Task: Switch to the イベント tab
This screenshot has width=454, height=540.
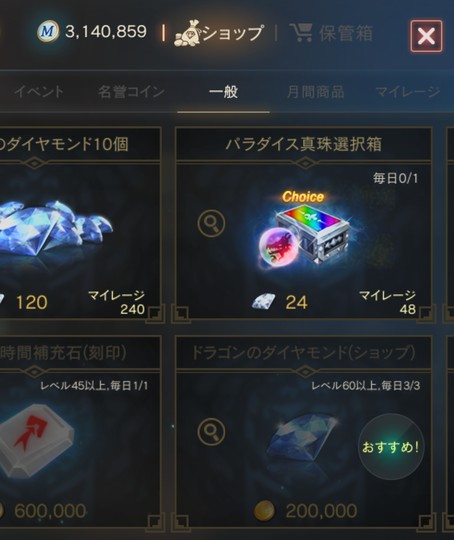Action: point(39,92)
